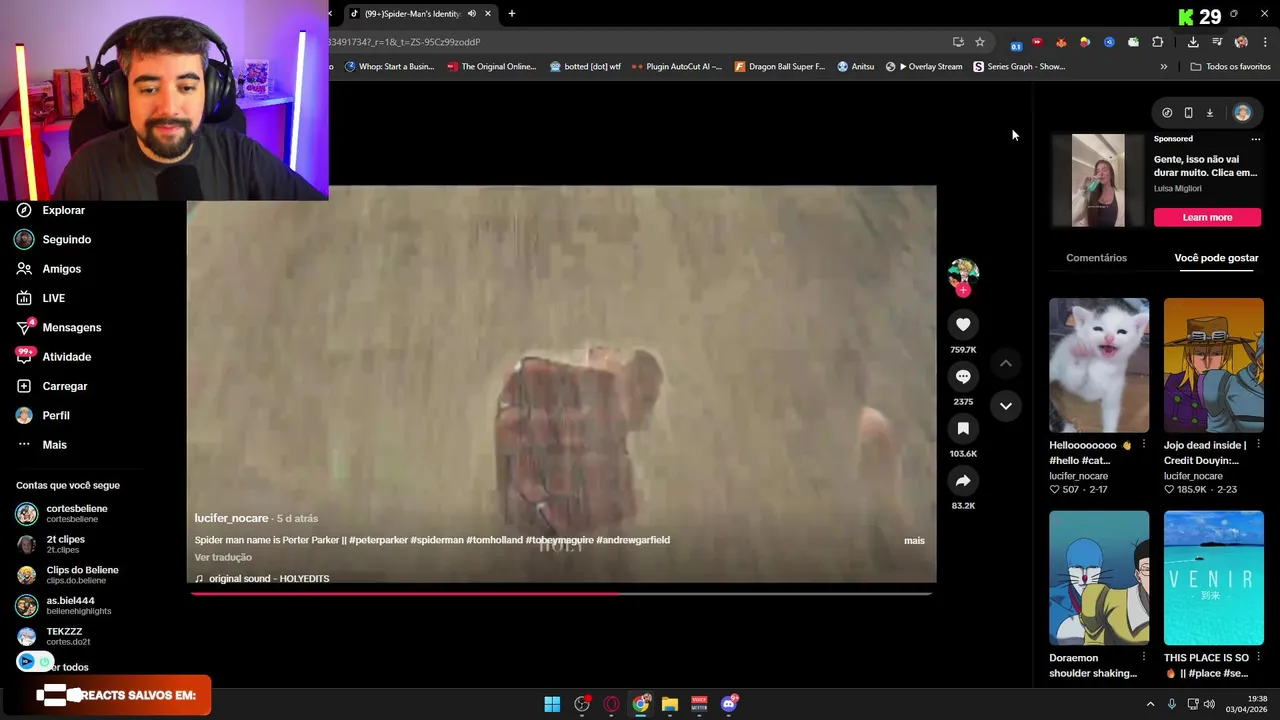Viewport: 1280px width, 720px height.
Task: Click the #tomholland hashtag in the caption
Action: (x=494, y=540)
